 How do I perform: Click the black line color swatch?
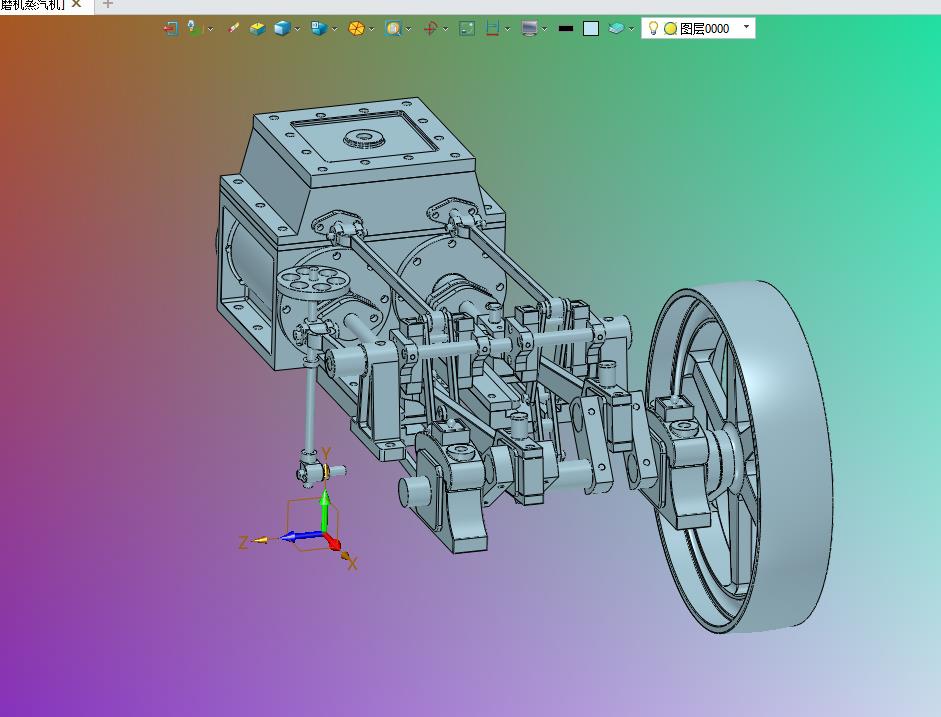[x=566, y=28]
